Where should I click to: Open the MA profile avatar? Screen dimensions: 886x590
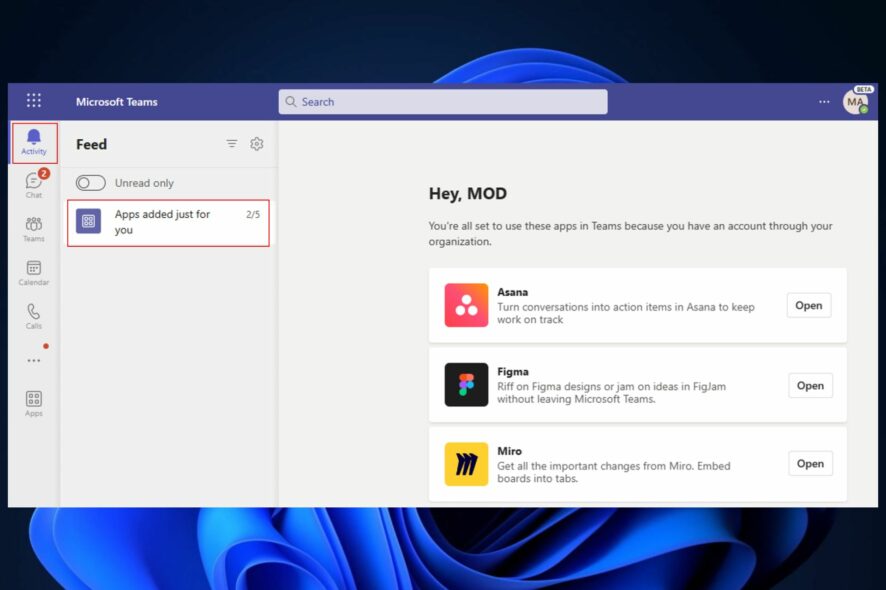click(855, 102)
